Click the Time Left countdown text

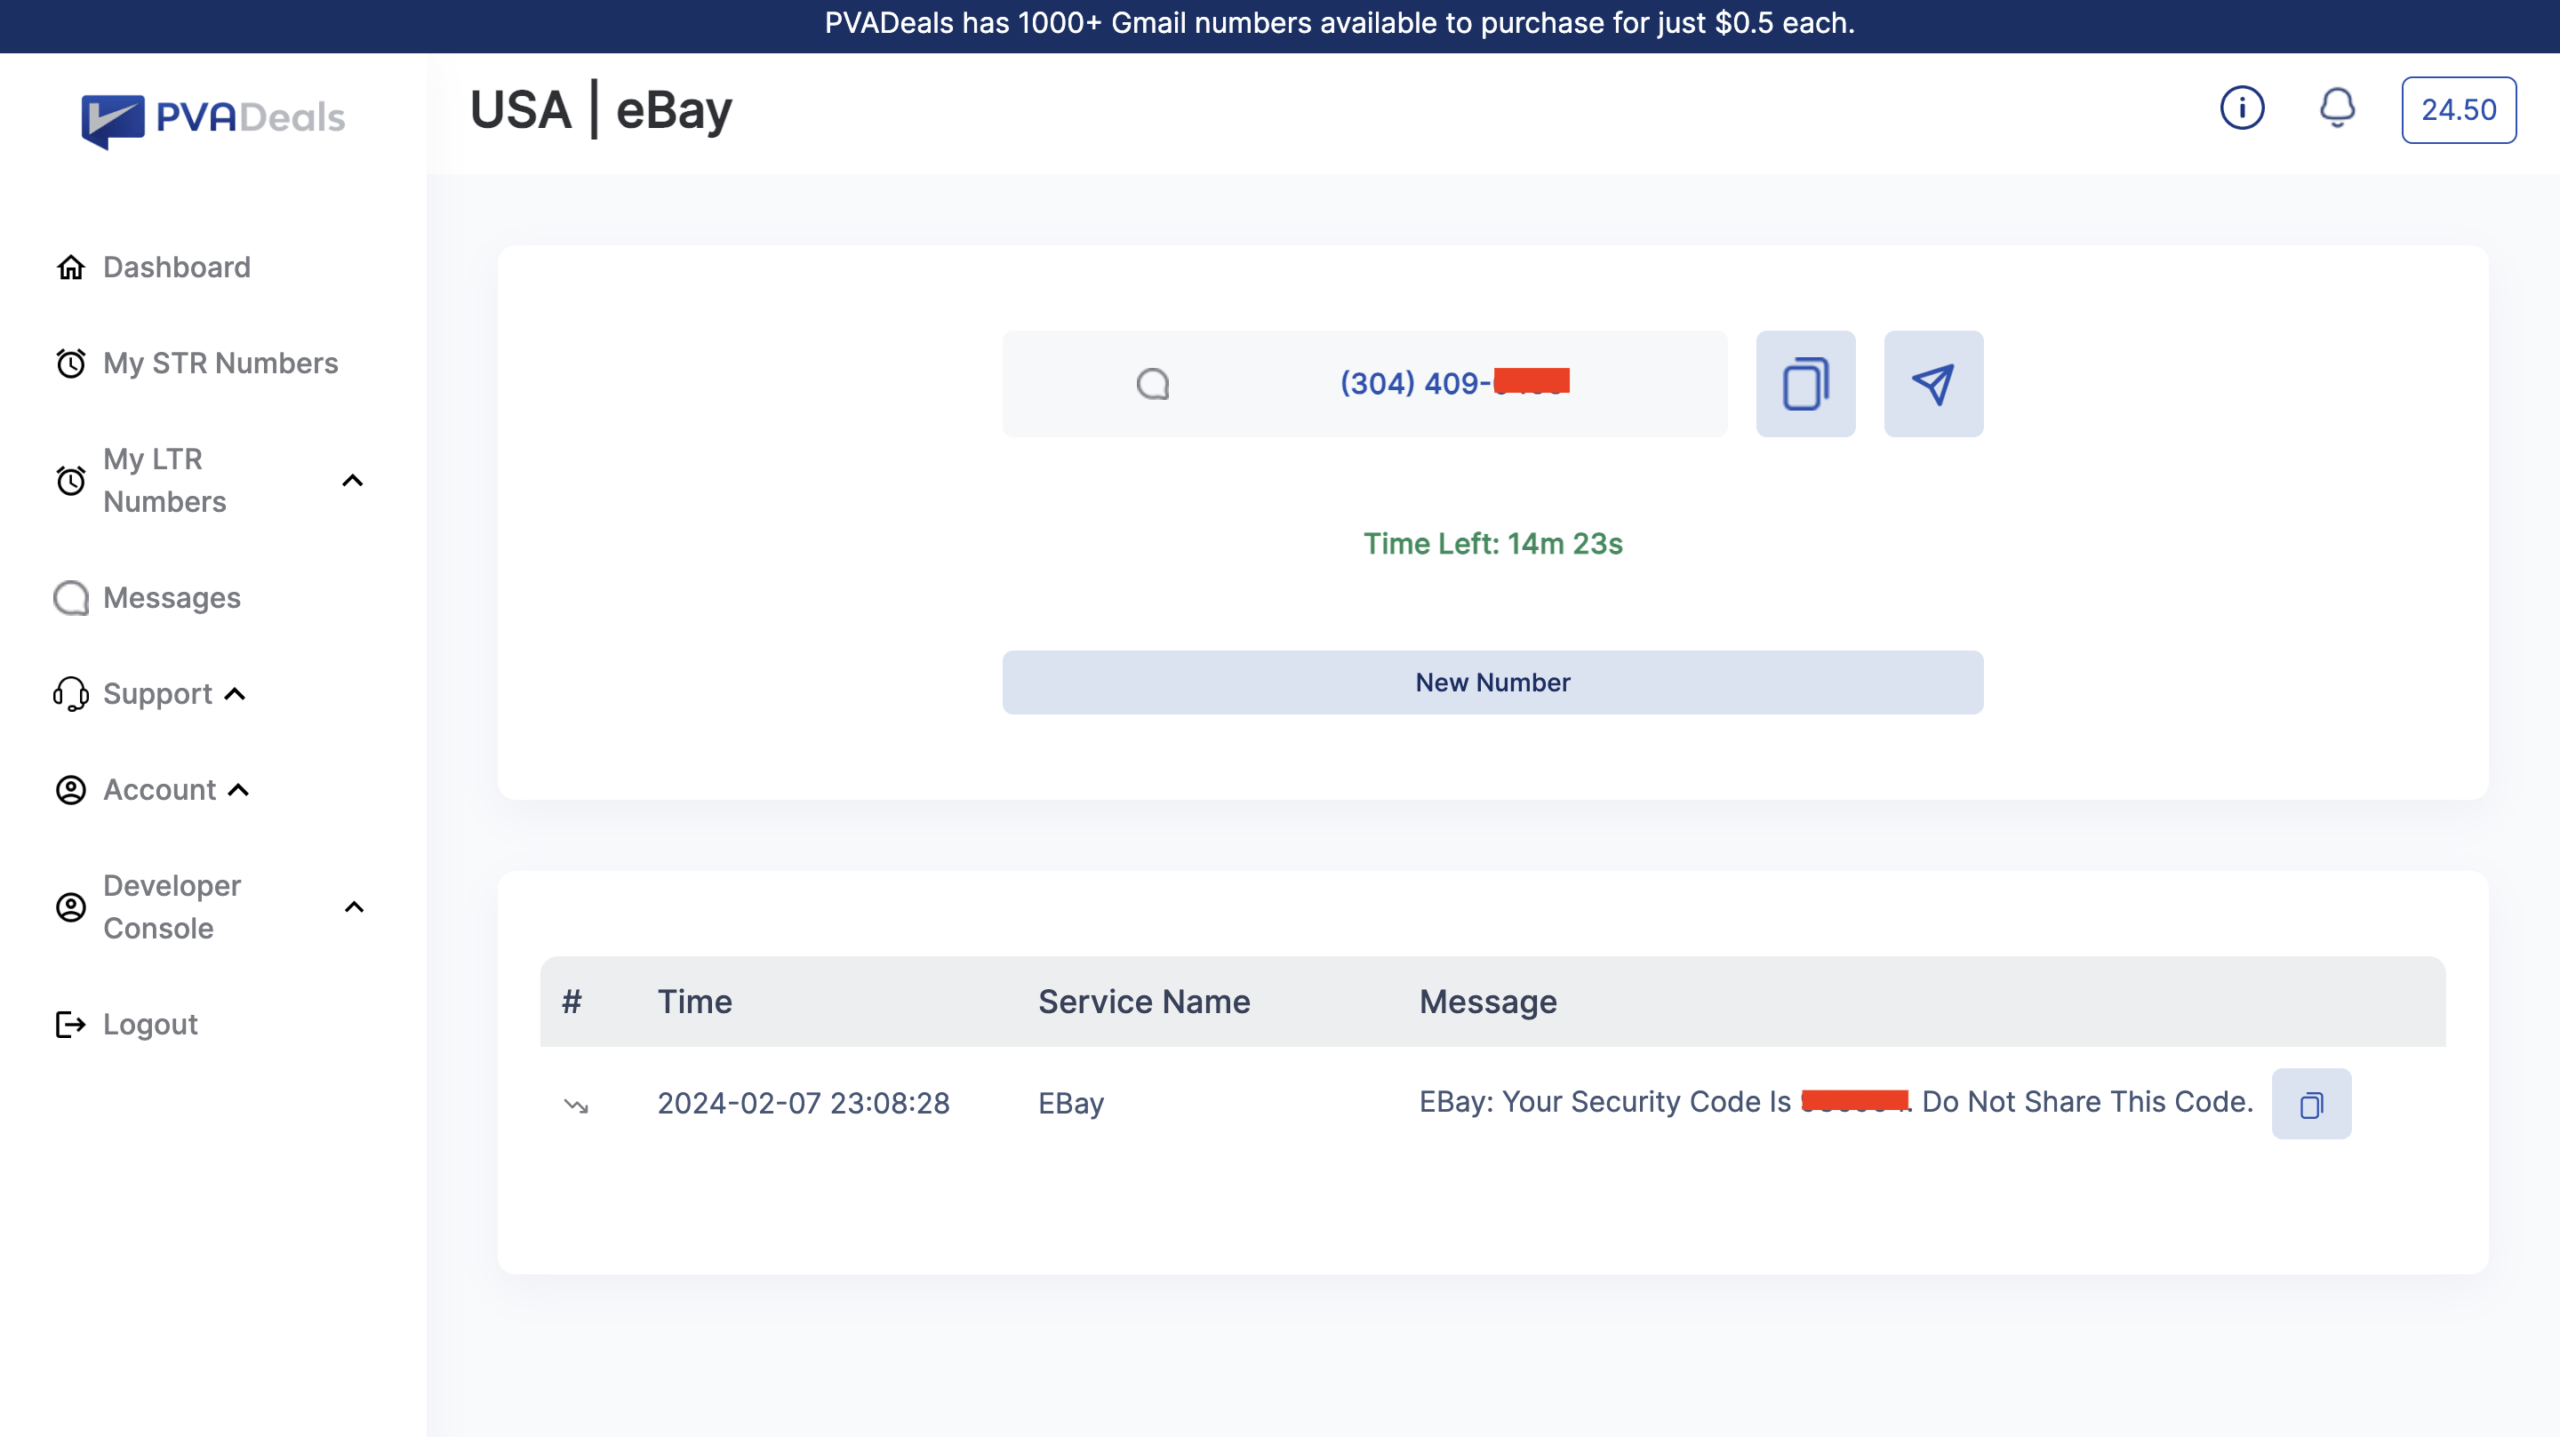pos(1493,544)
